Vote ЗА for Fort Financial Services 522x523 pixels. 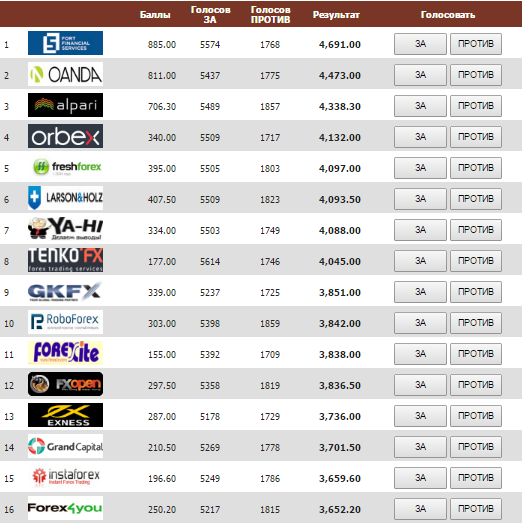click(x=420, y=44)
